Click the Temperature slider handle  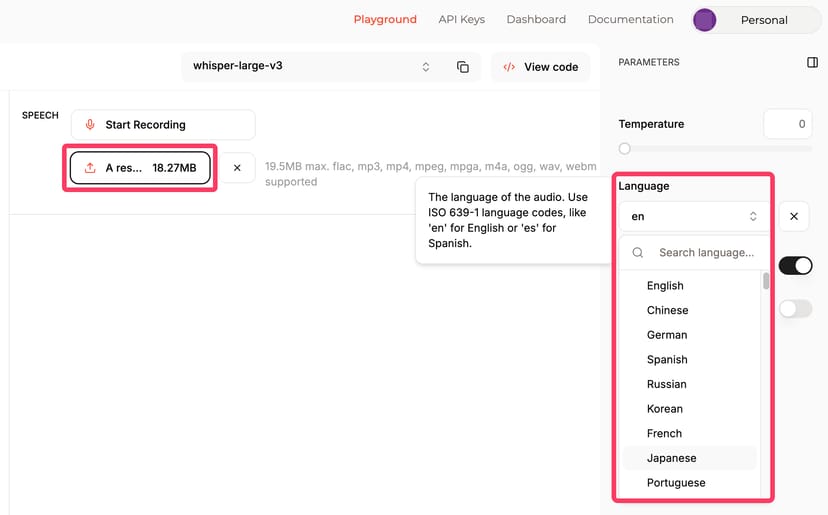click(625, 149)
